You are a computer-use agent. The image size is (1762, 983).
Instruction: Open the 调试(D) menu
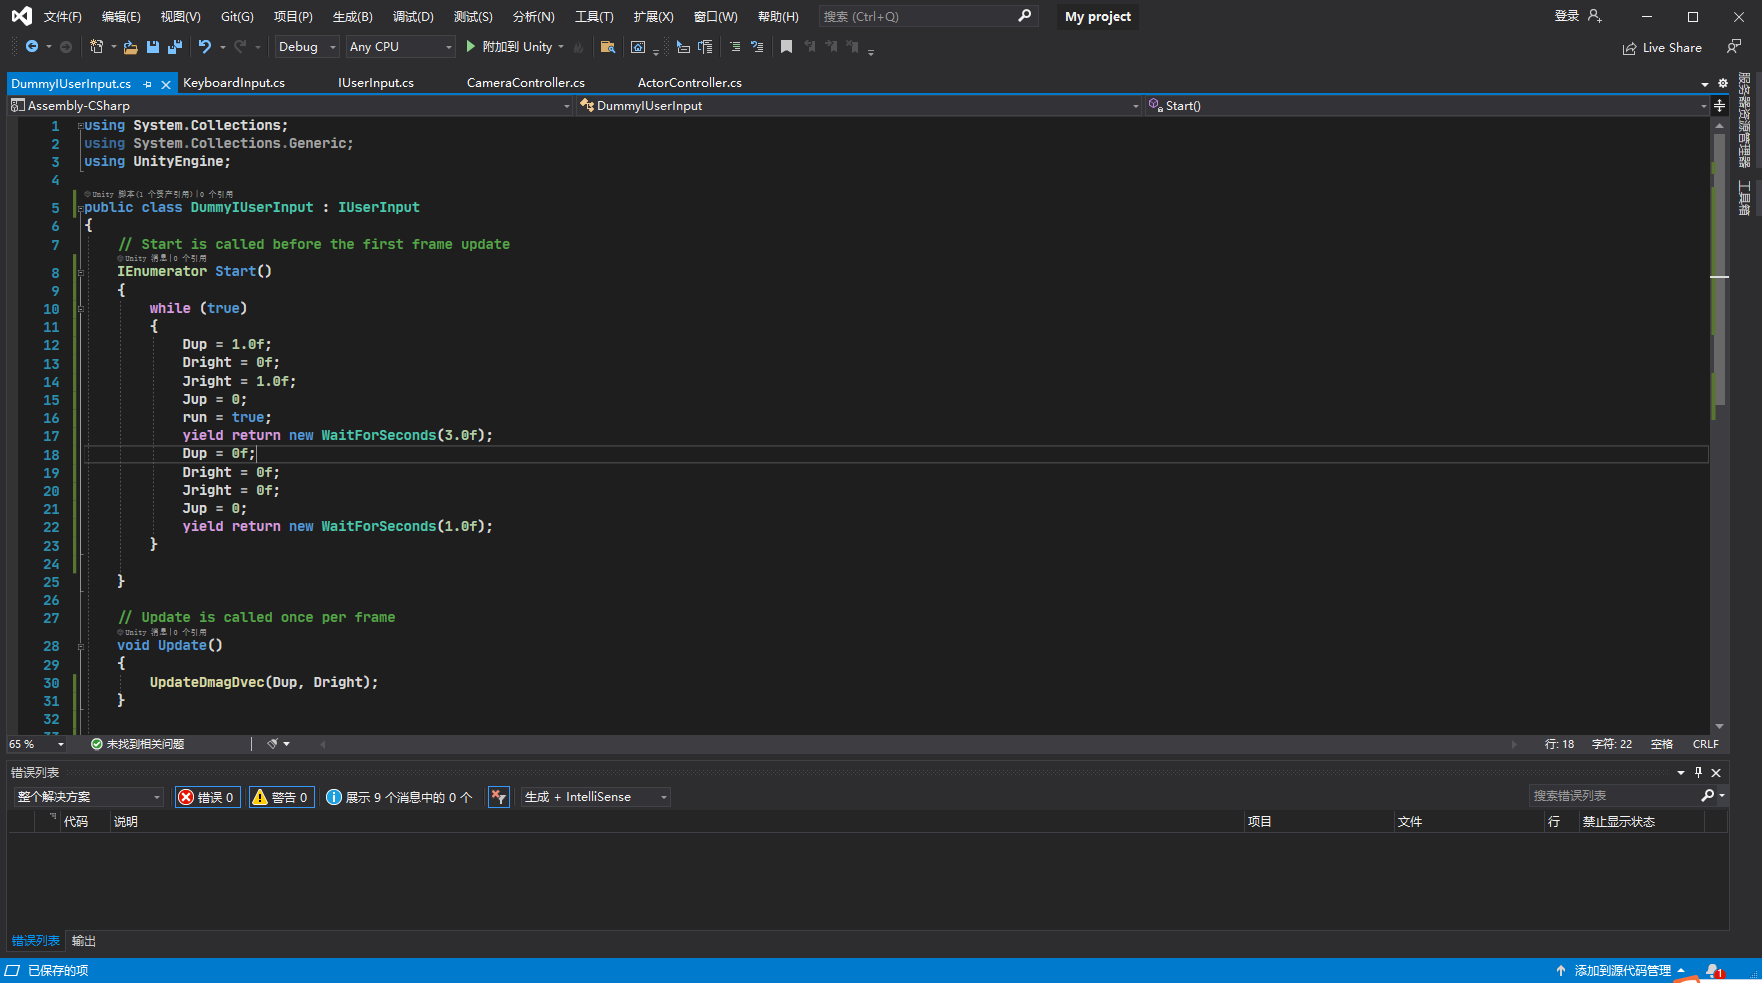413,17
